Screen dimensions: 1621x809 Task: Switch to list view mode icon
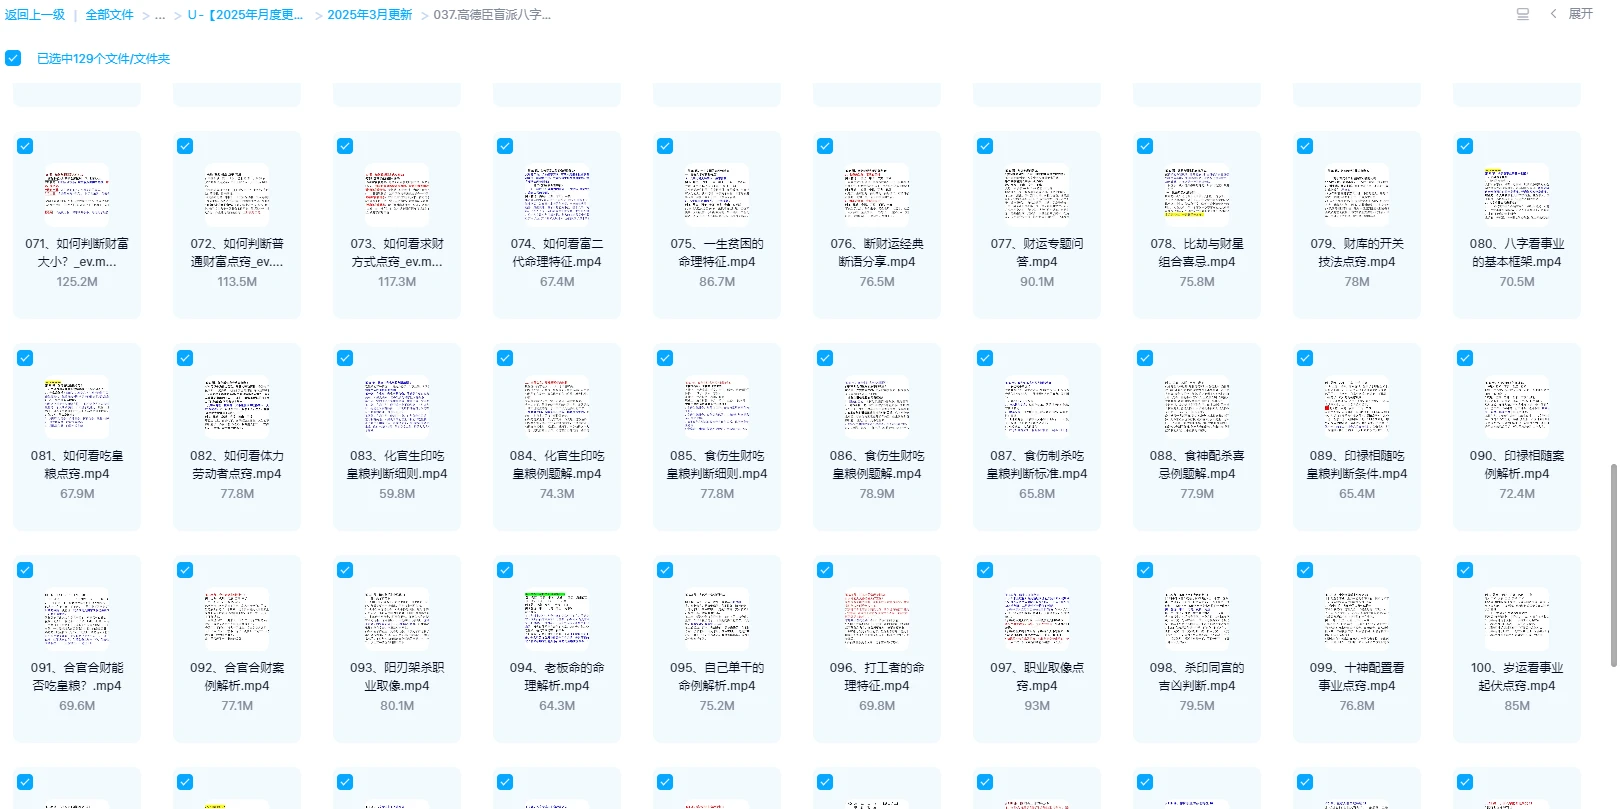[x=1522, y=14]
